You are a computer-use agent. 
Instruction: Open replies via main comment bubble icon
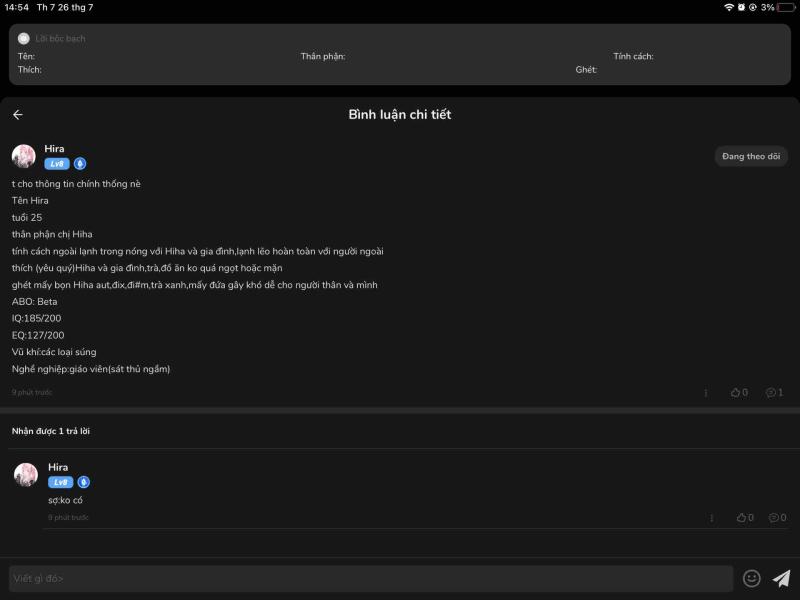pos(772,393)
